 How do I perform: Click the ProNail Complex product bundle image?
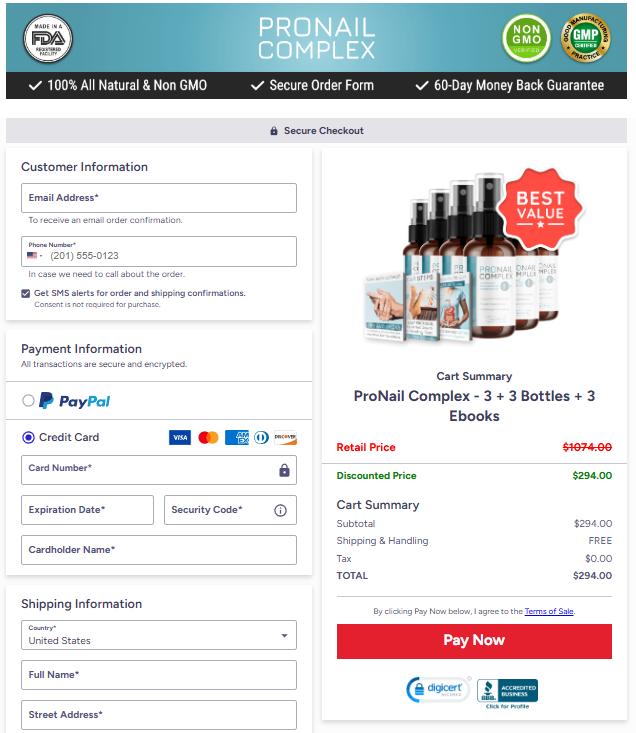tap(463, 257)
